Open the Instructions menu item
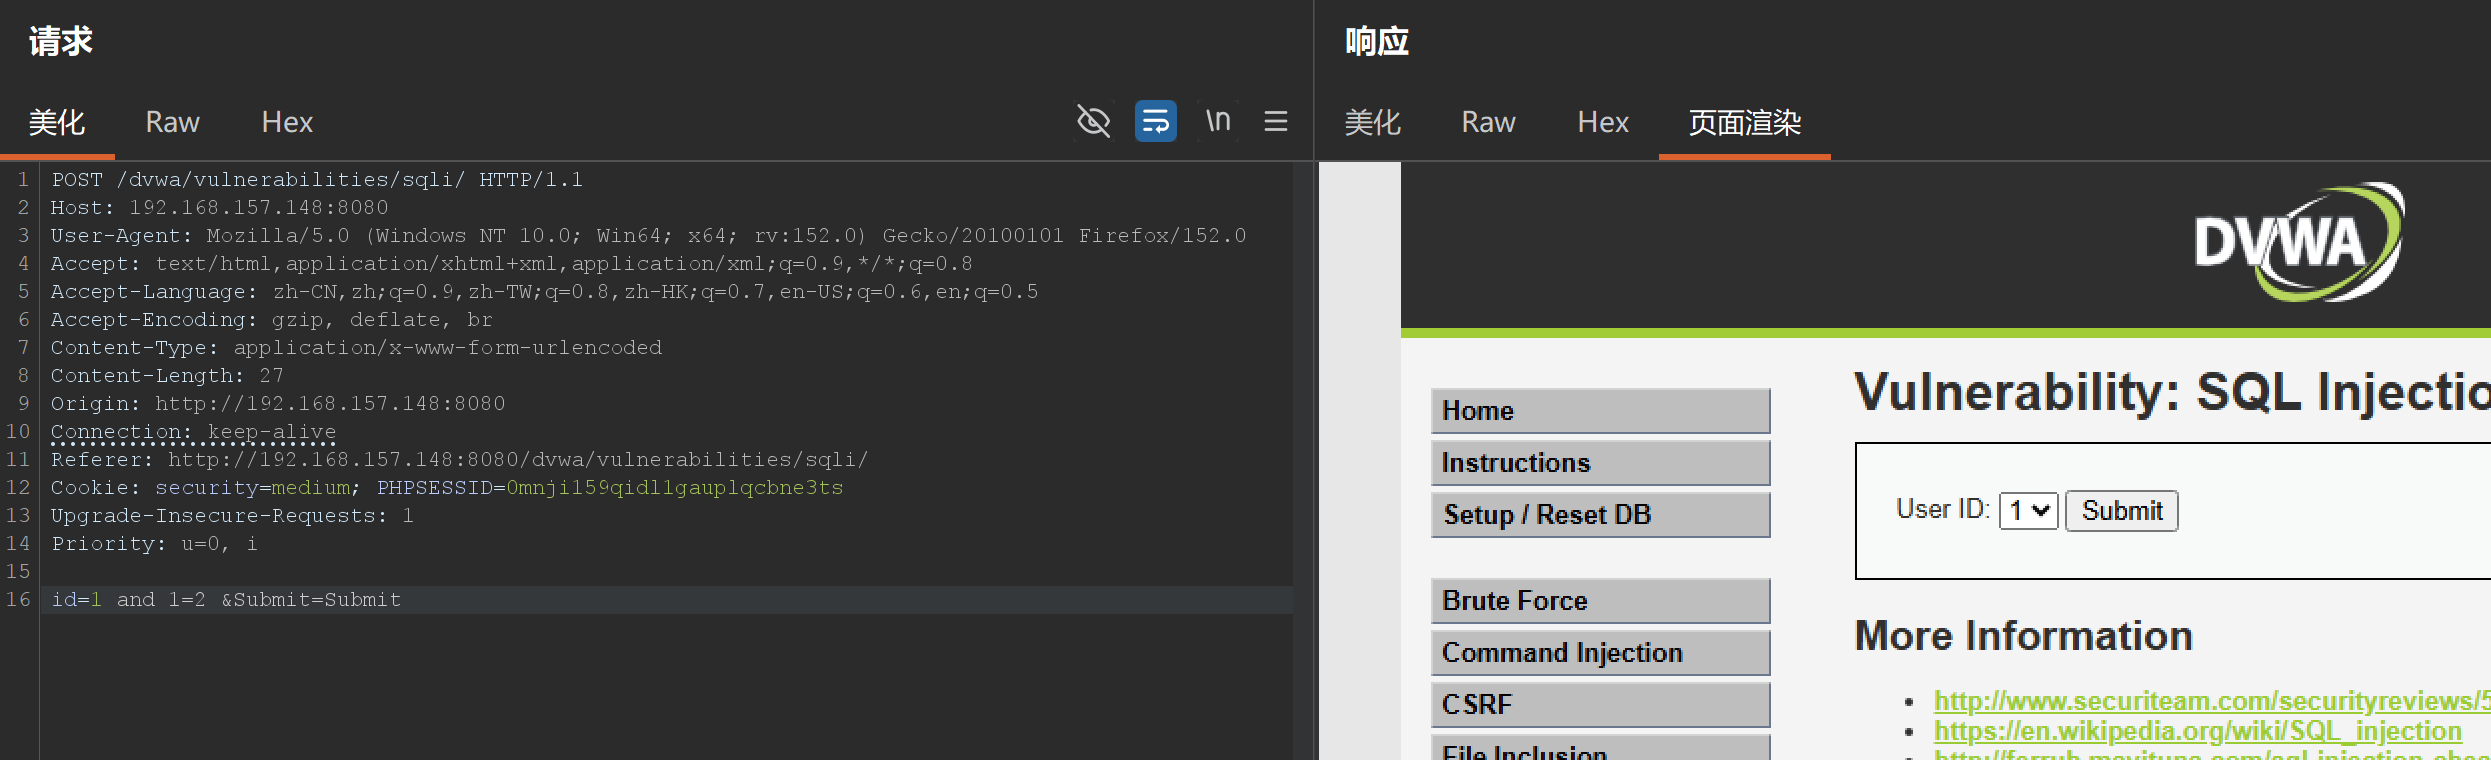Viewport: 2491px width, 760px height. coord(1600,463)
